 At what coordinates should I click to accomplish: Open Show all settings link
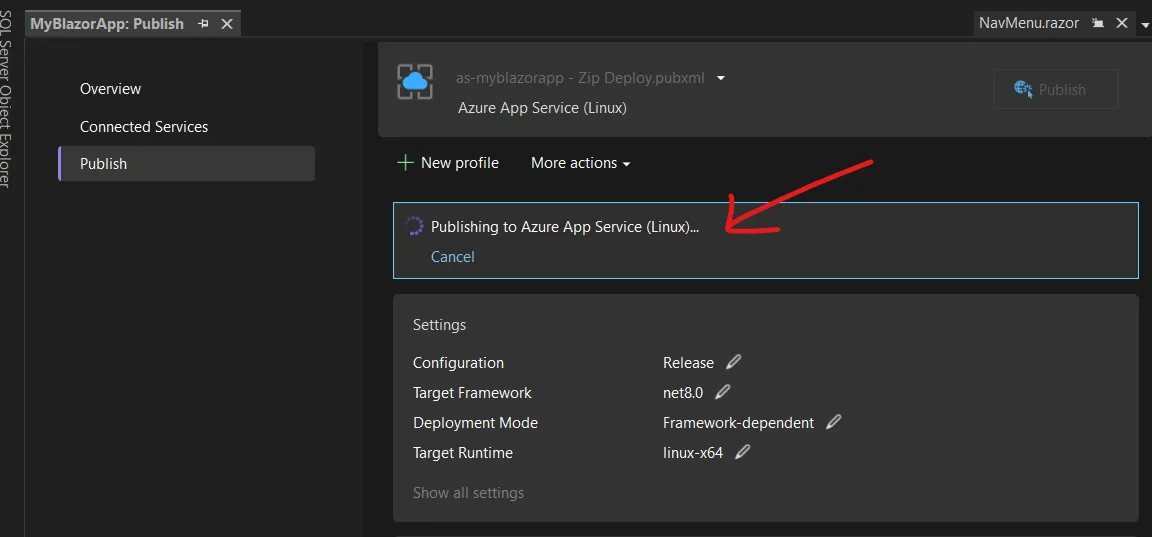[469, 492]
